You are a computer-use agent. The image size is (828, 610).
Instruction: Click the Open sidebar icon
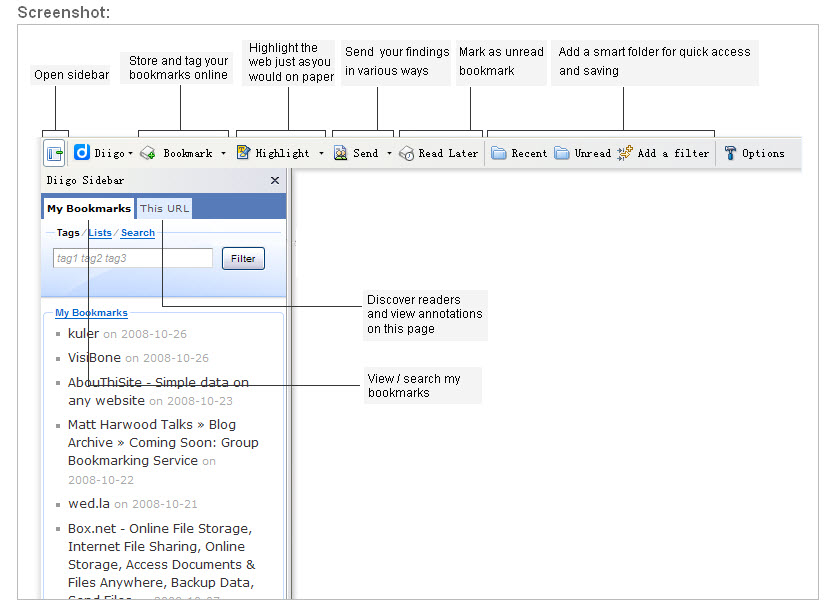(55, 154)
